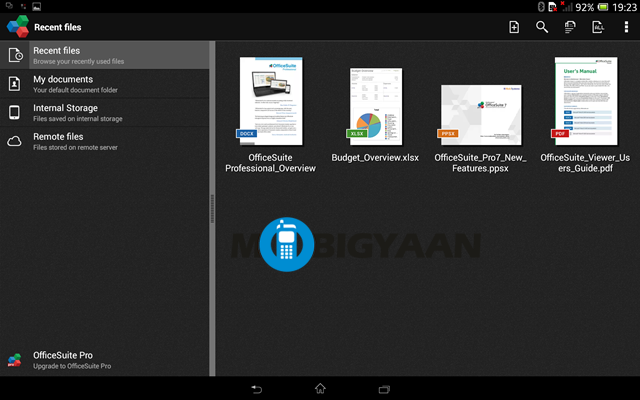Tap the Budget_Overview.xlsx file name
The width and height of the screenshot is (640, 400).
pyautogui.click(x=375, y=158)
